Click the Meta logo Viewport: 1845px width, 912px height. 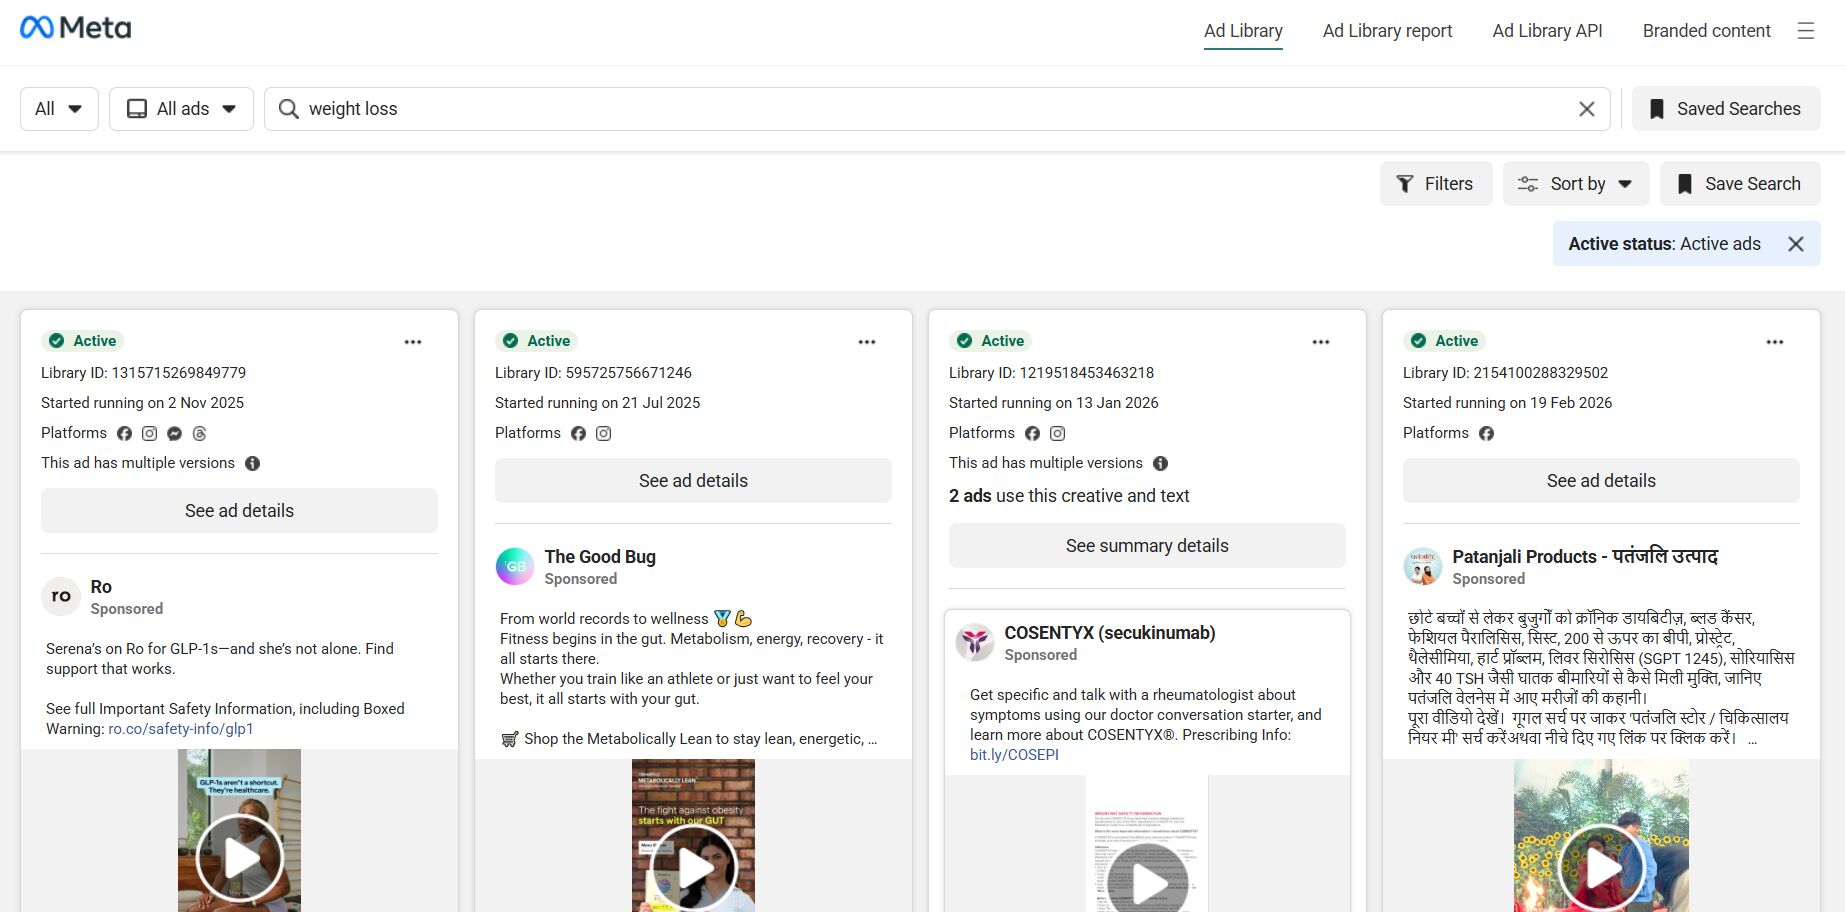(76, 28)
